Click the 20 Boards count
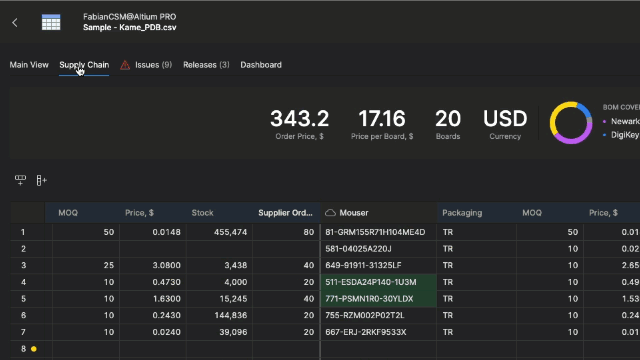Screen dimensions: 640x360 click(x=448, y=119)
